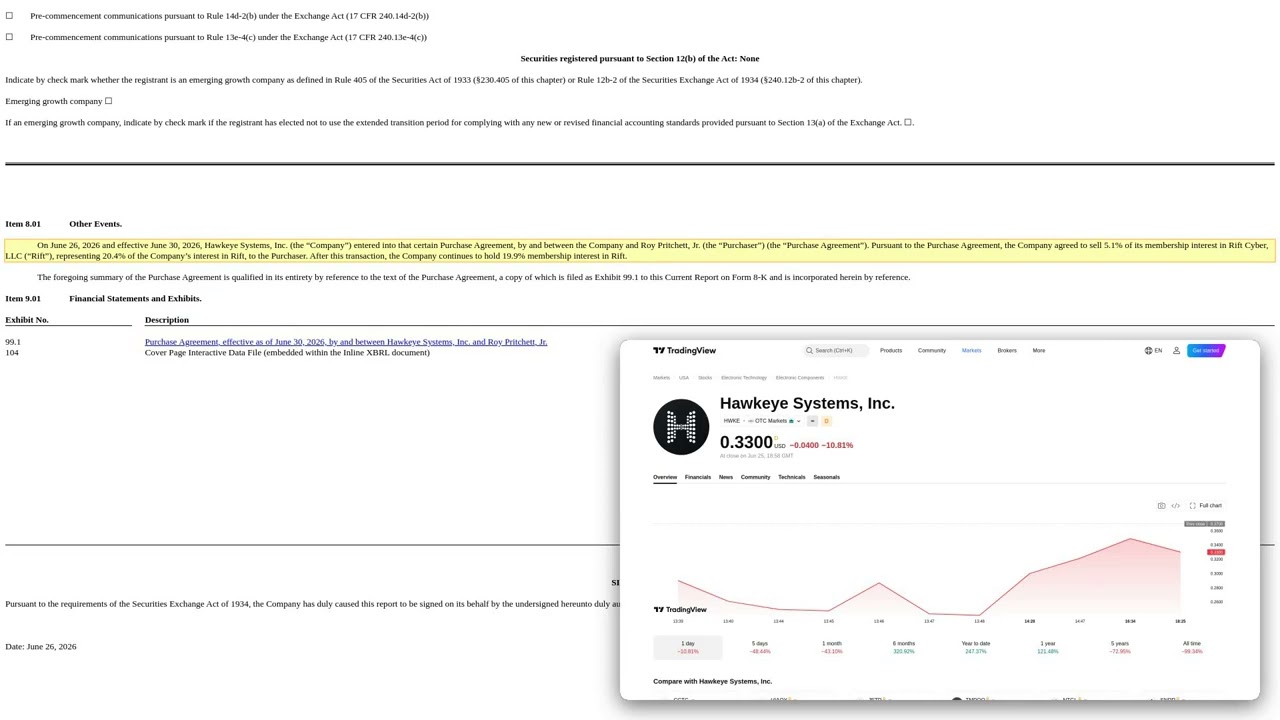Image resolution: width=1280 pixels, height=720 pixels.
Task: Click the Date: June 26, 2026 line
Action: point(41,647)
